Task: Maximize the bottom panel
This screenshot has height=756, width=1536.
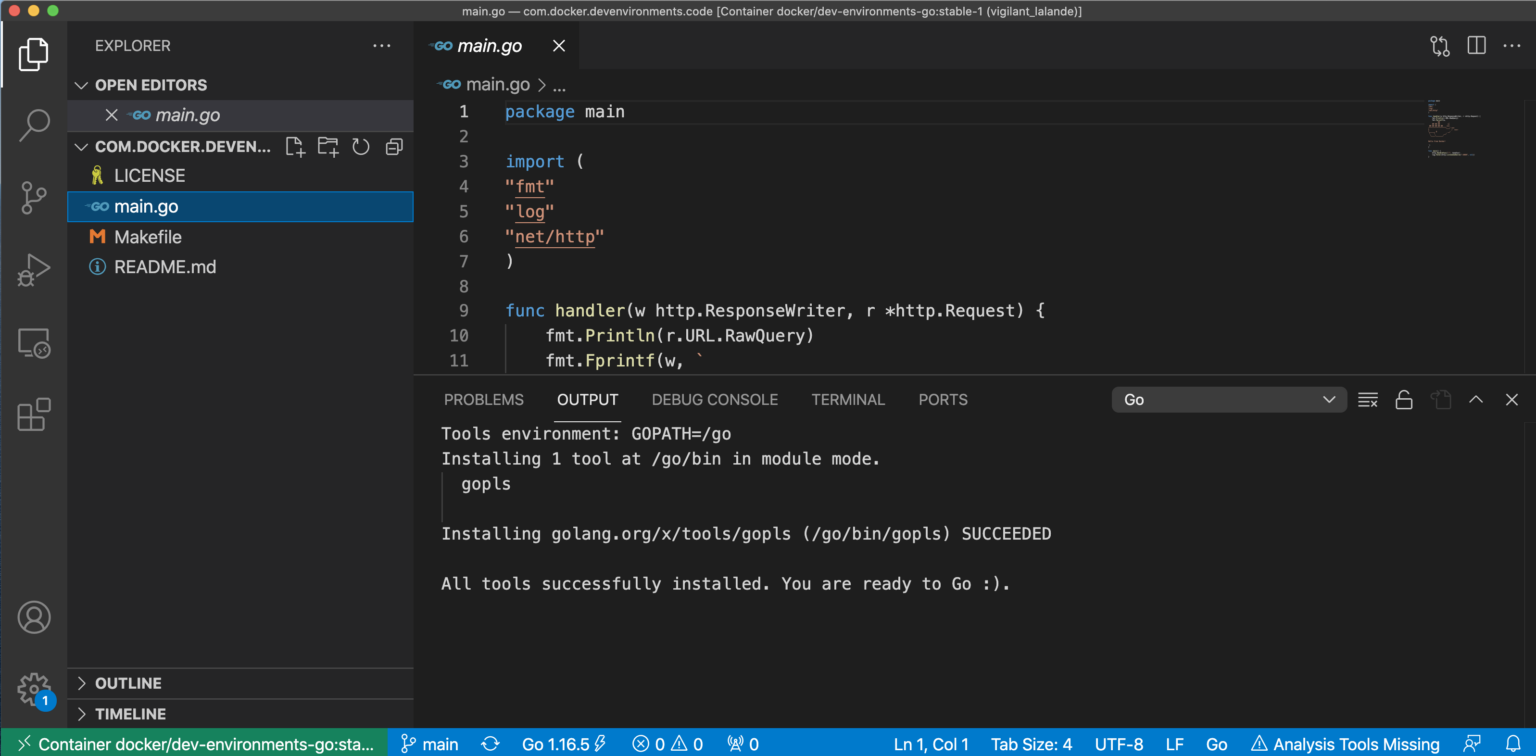Action: point(1476,399)
